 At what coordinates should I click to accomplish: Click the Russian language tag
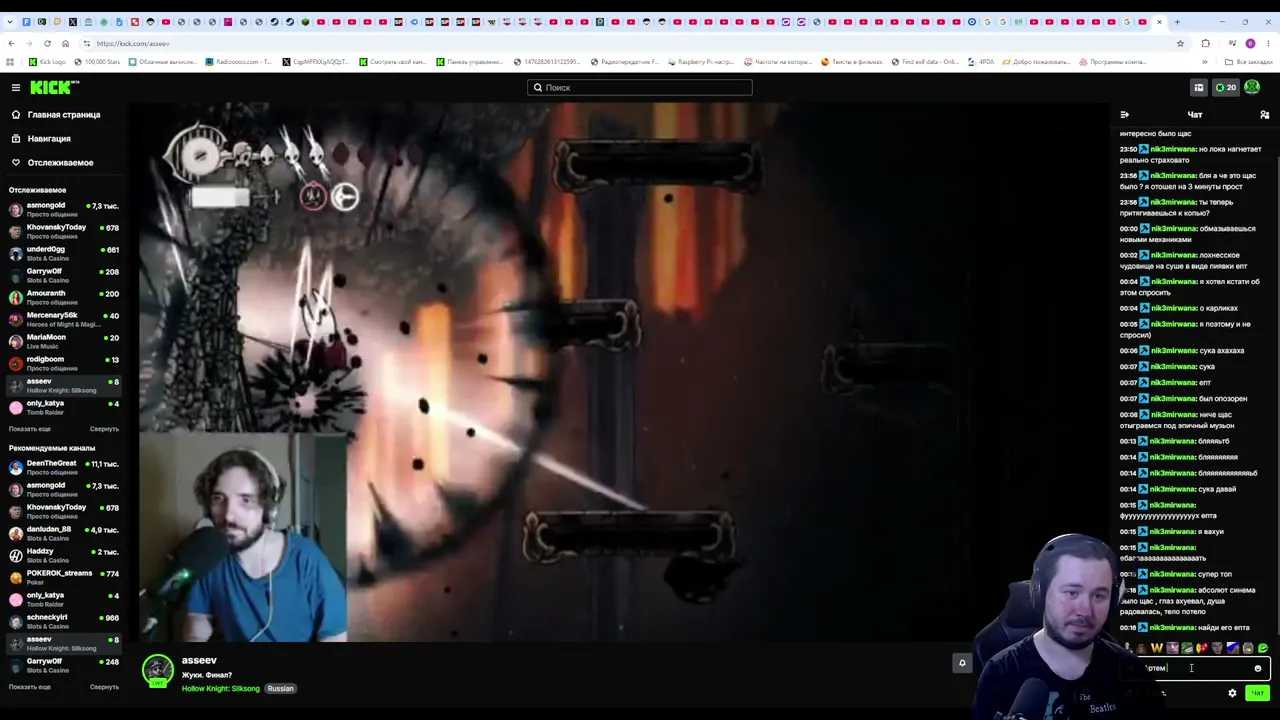(x=280, y=689)
